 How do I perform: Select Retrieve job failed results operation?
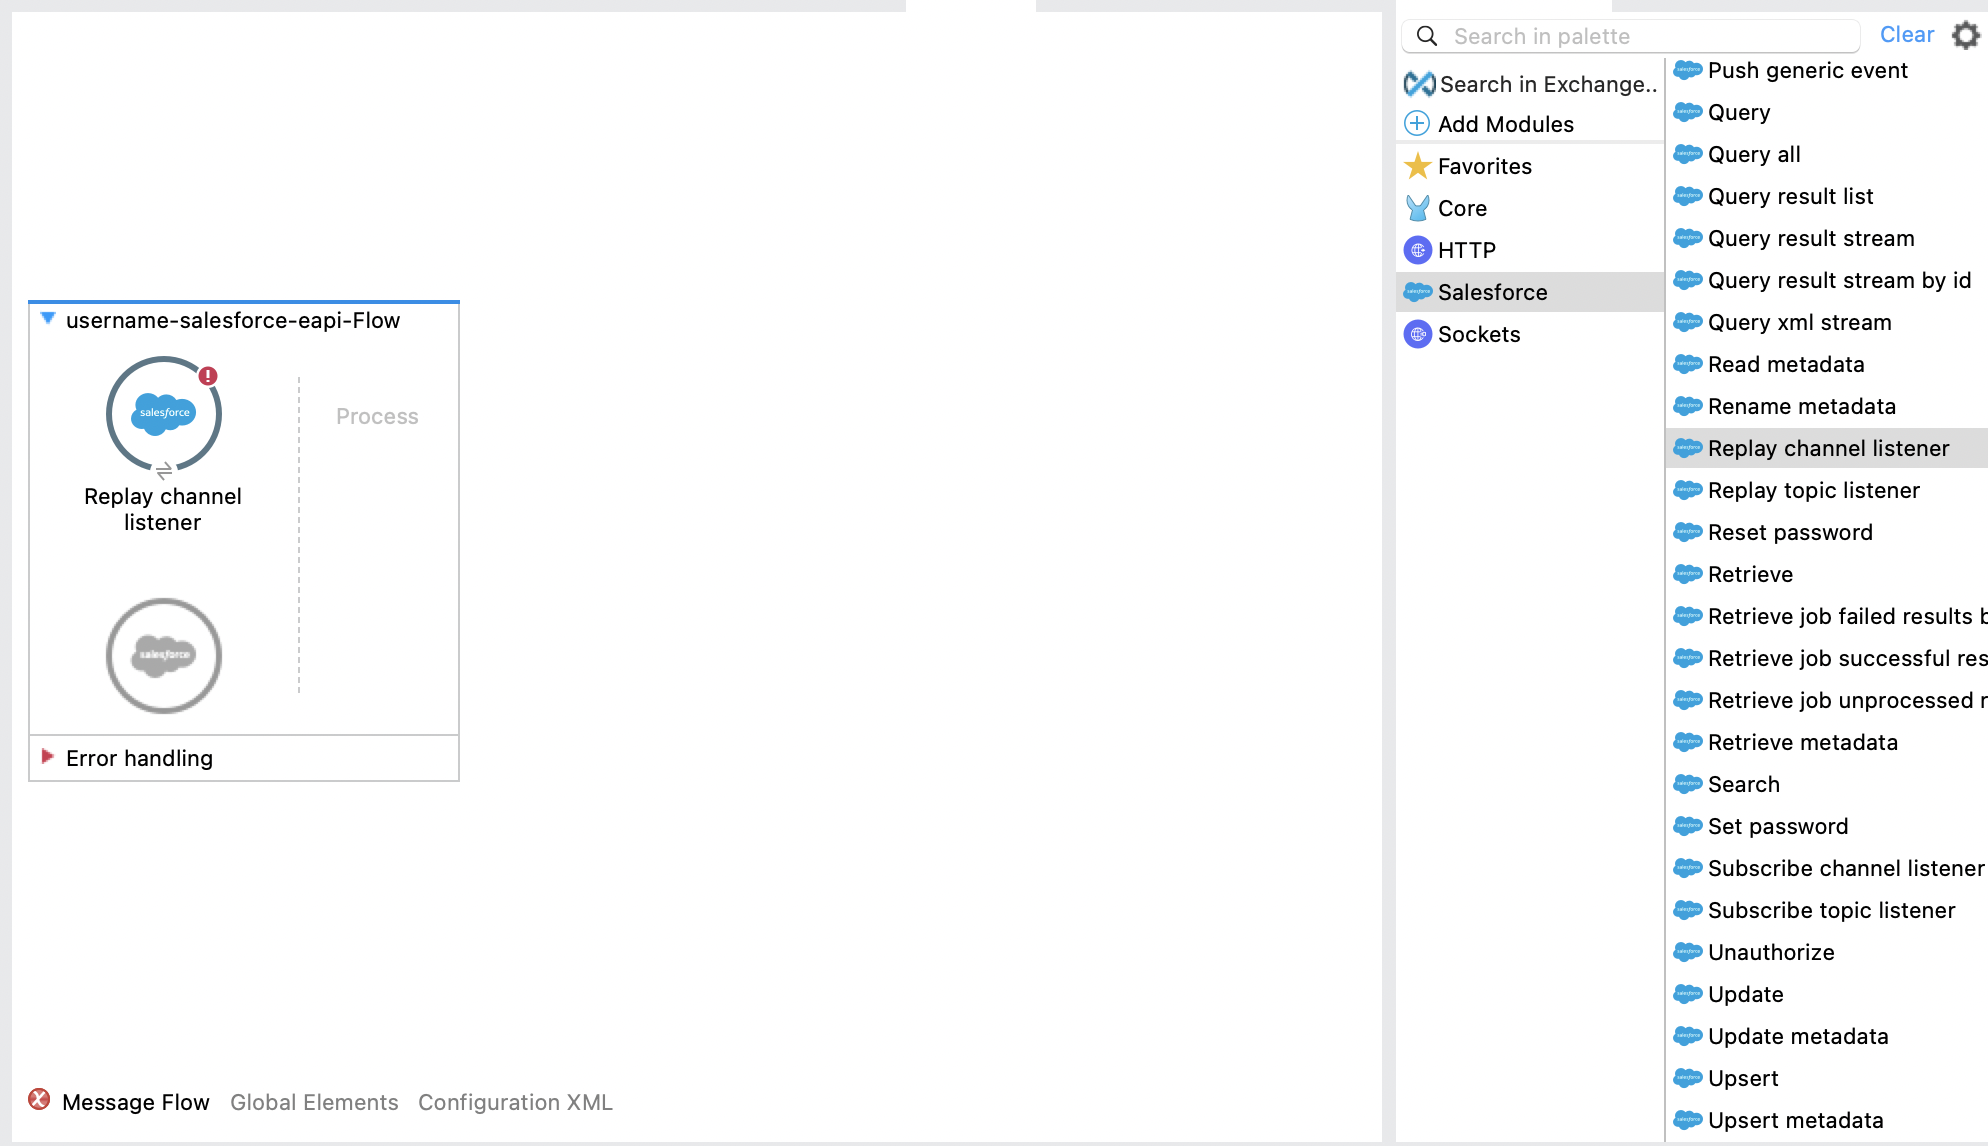point(1827,616)
